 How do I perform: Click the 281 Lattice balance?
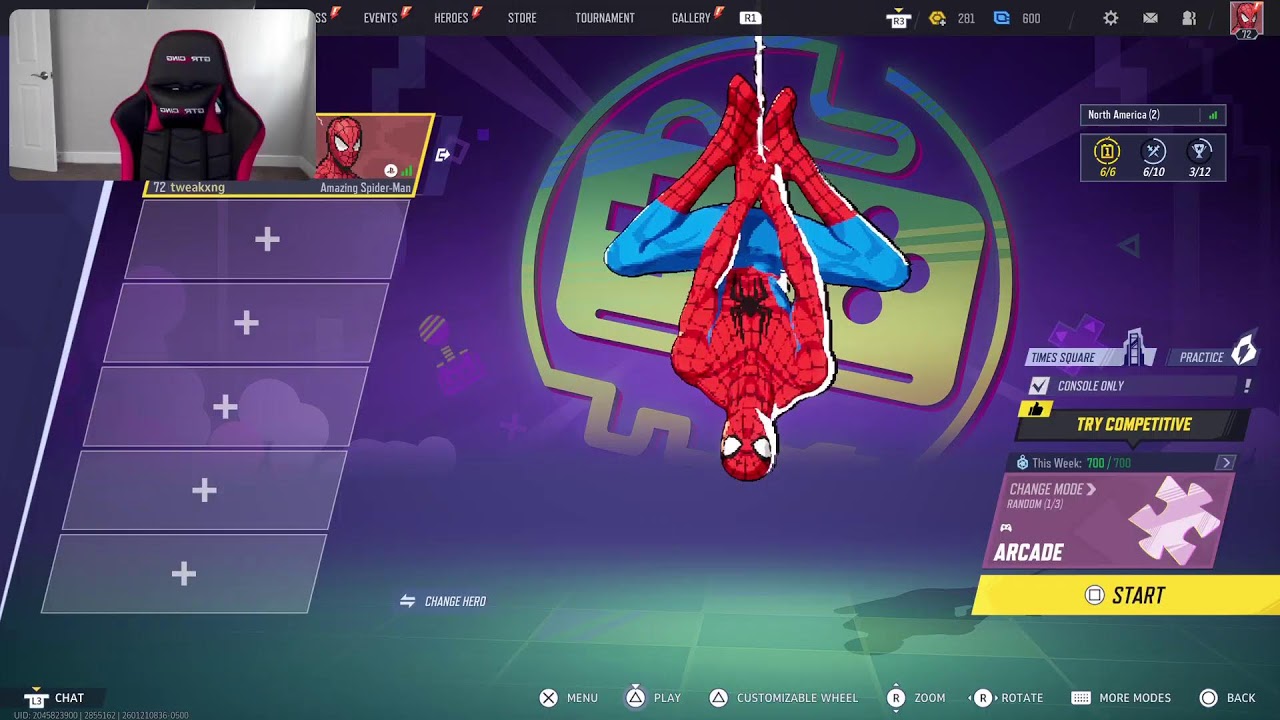coord(966,18)
